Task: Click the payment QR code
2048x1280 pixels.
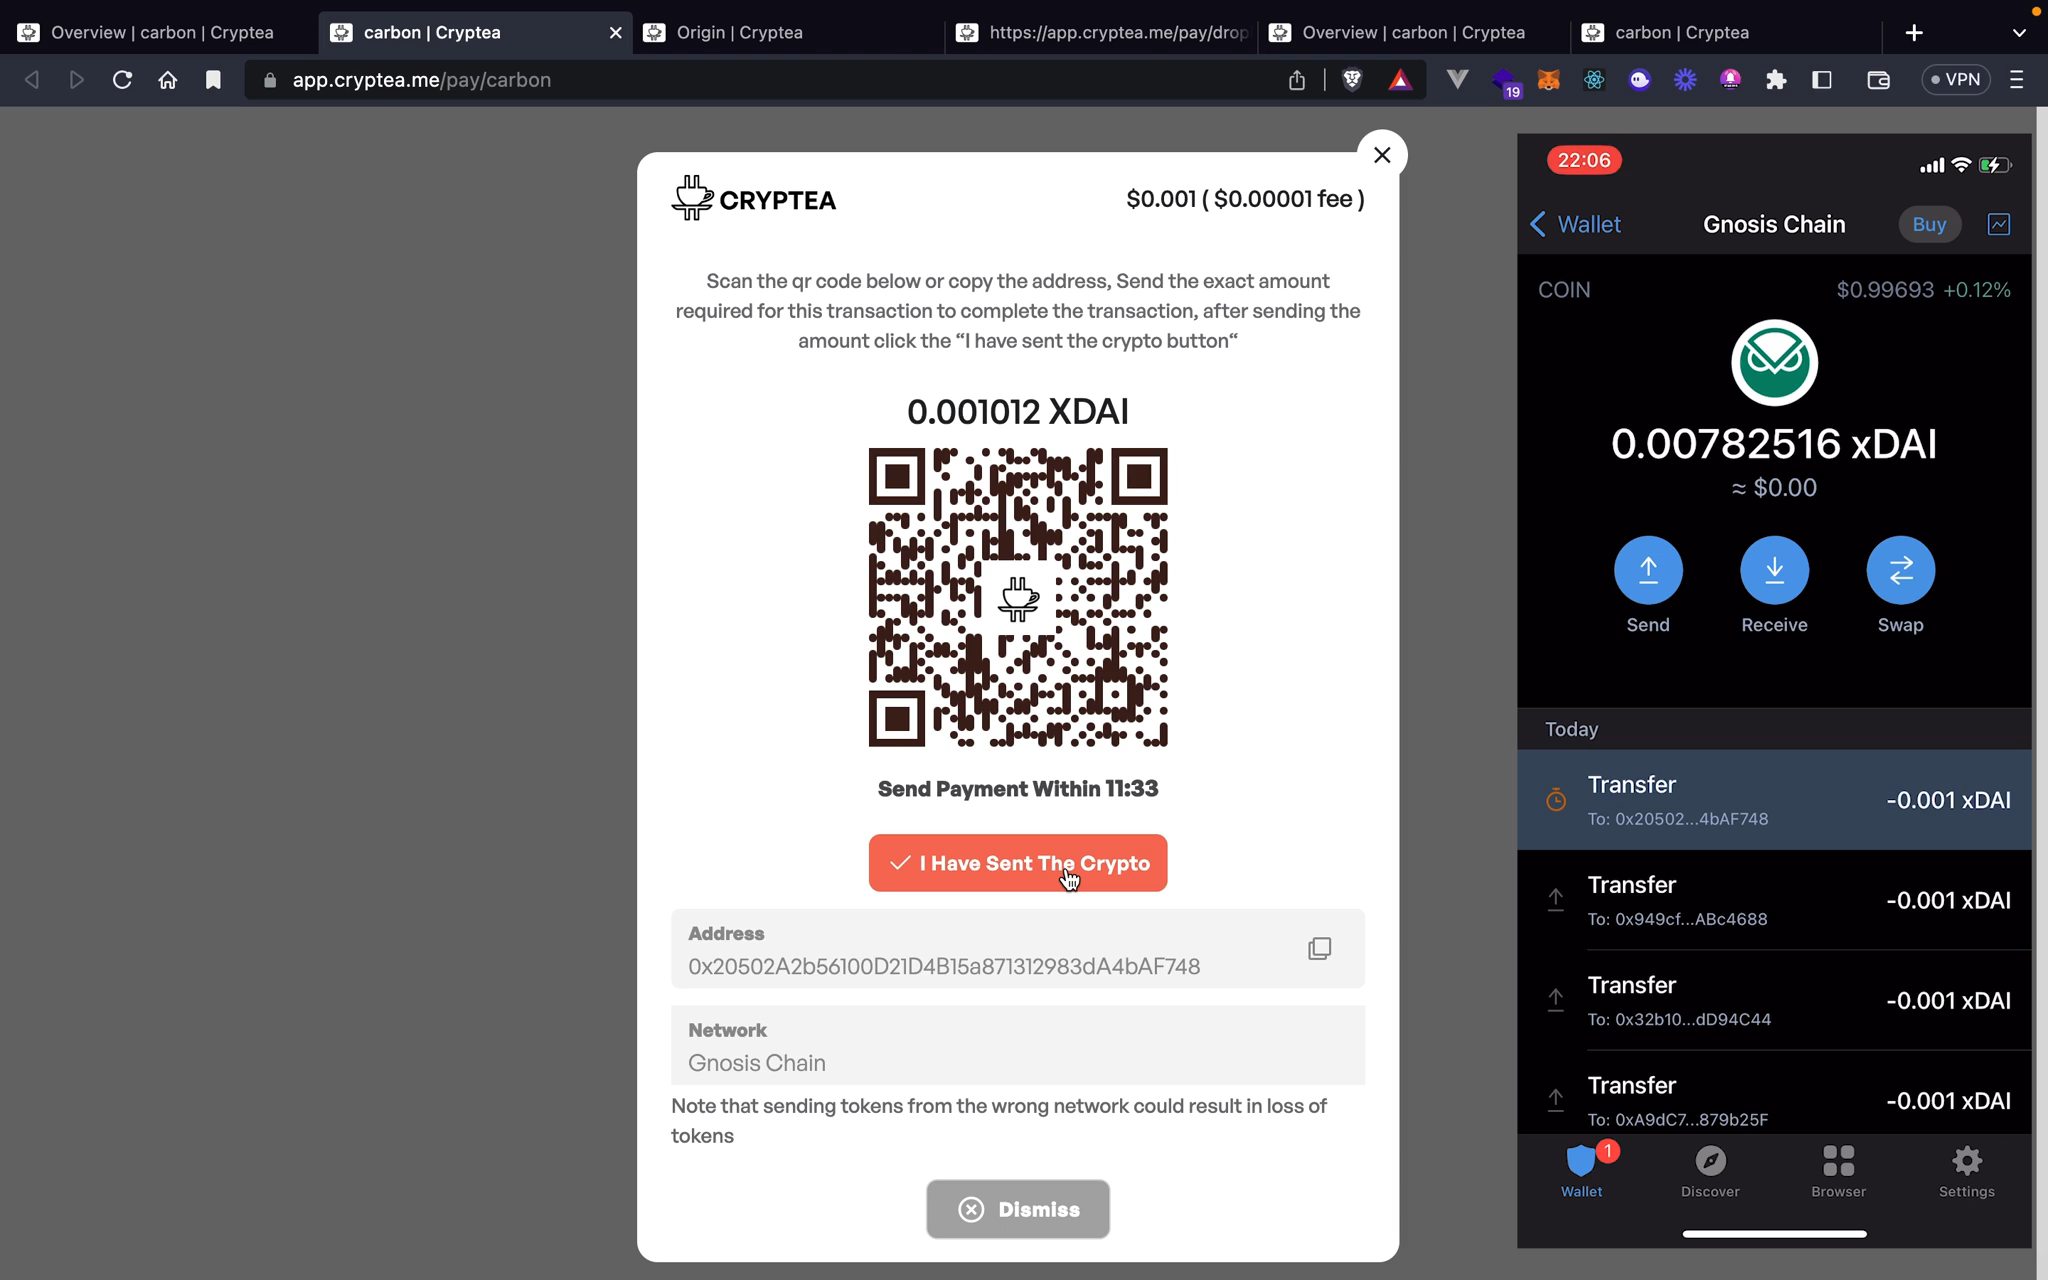Action: click(x=1017, y=597)
